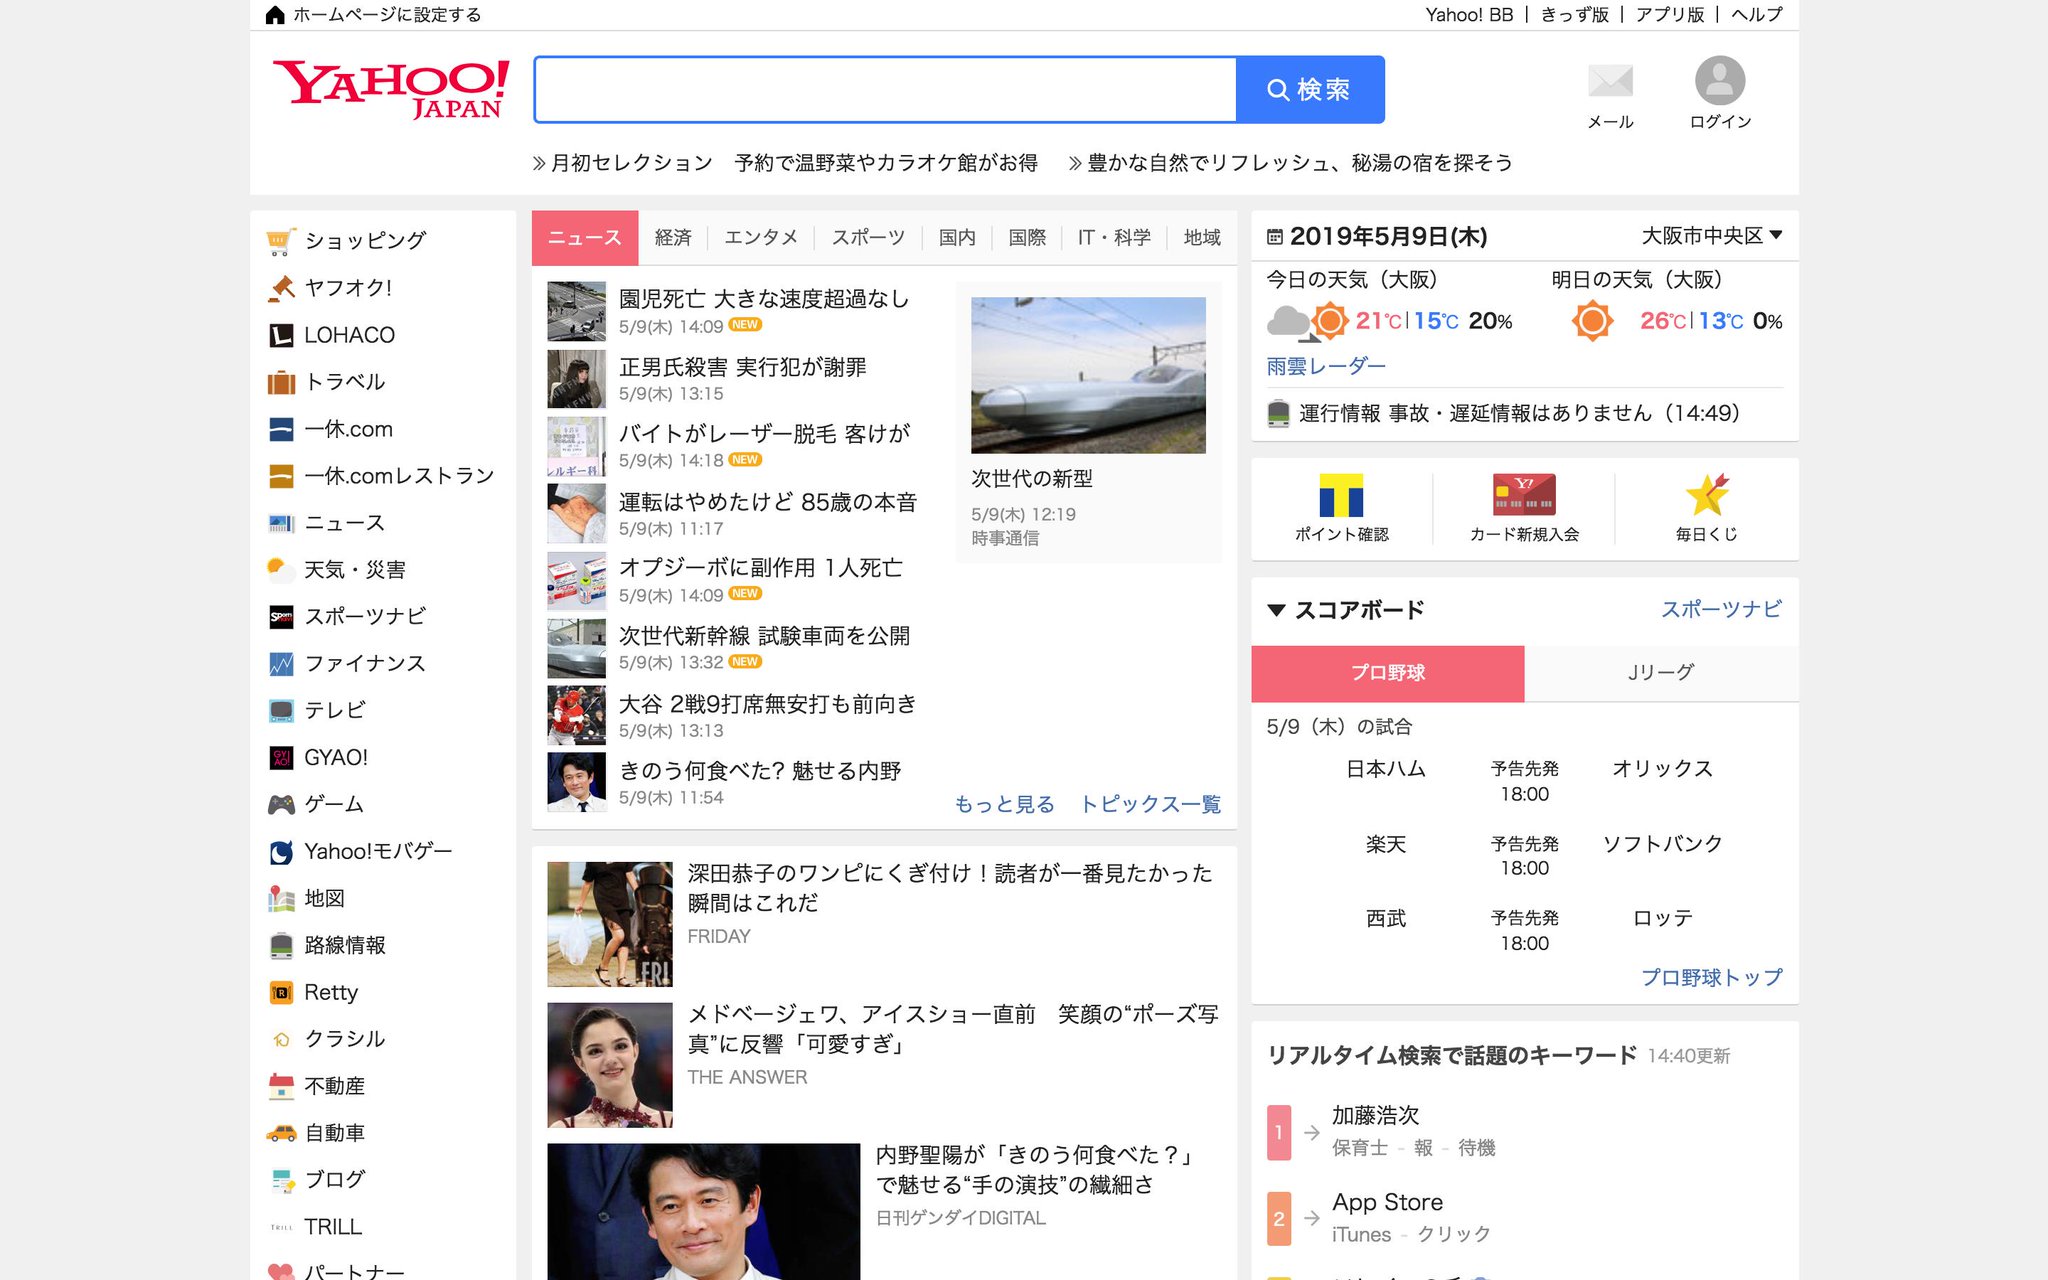The image size is (2048, 1280).
Task: Open the 大阪市中央区 location dropdown
Action: point(1711,236)
